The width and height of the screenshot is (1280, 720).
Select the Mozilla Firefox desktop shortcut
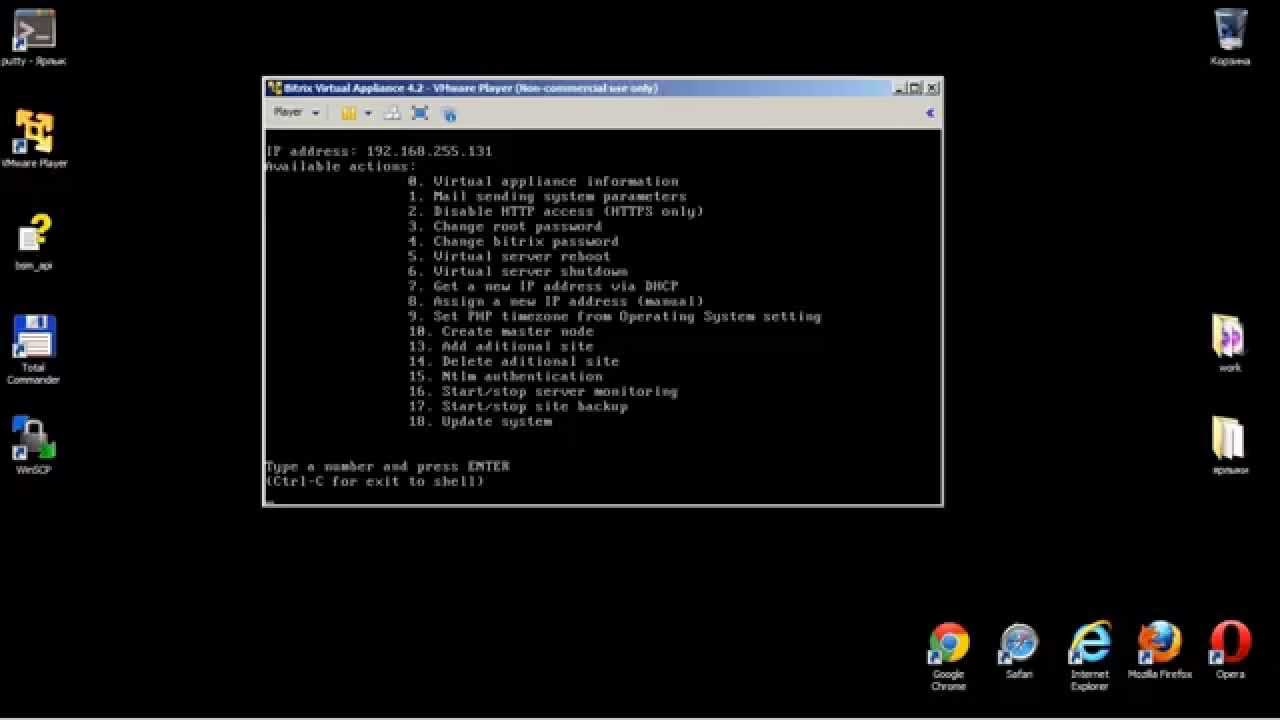[1159, 651]
